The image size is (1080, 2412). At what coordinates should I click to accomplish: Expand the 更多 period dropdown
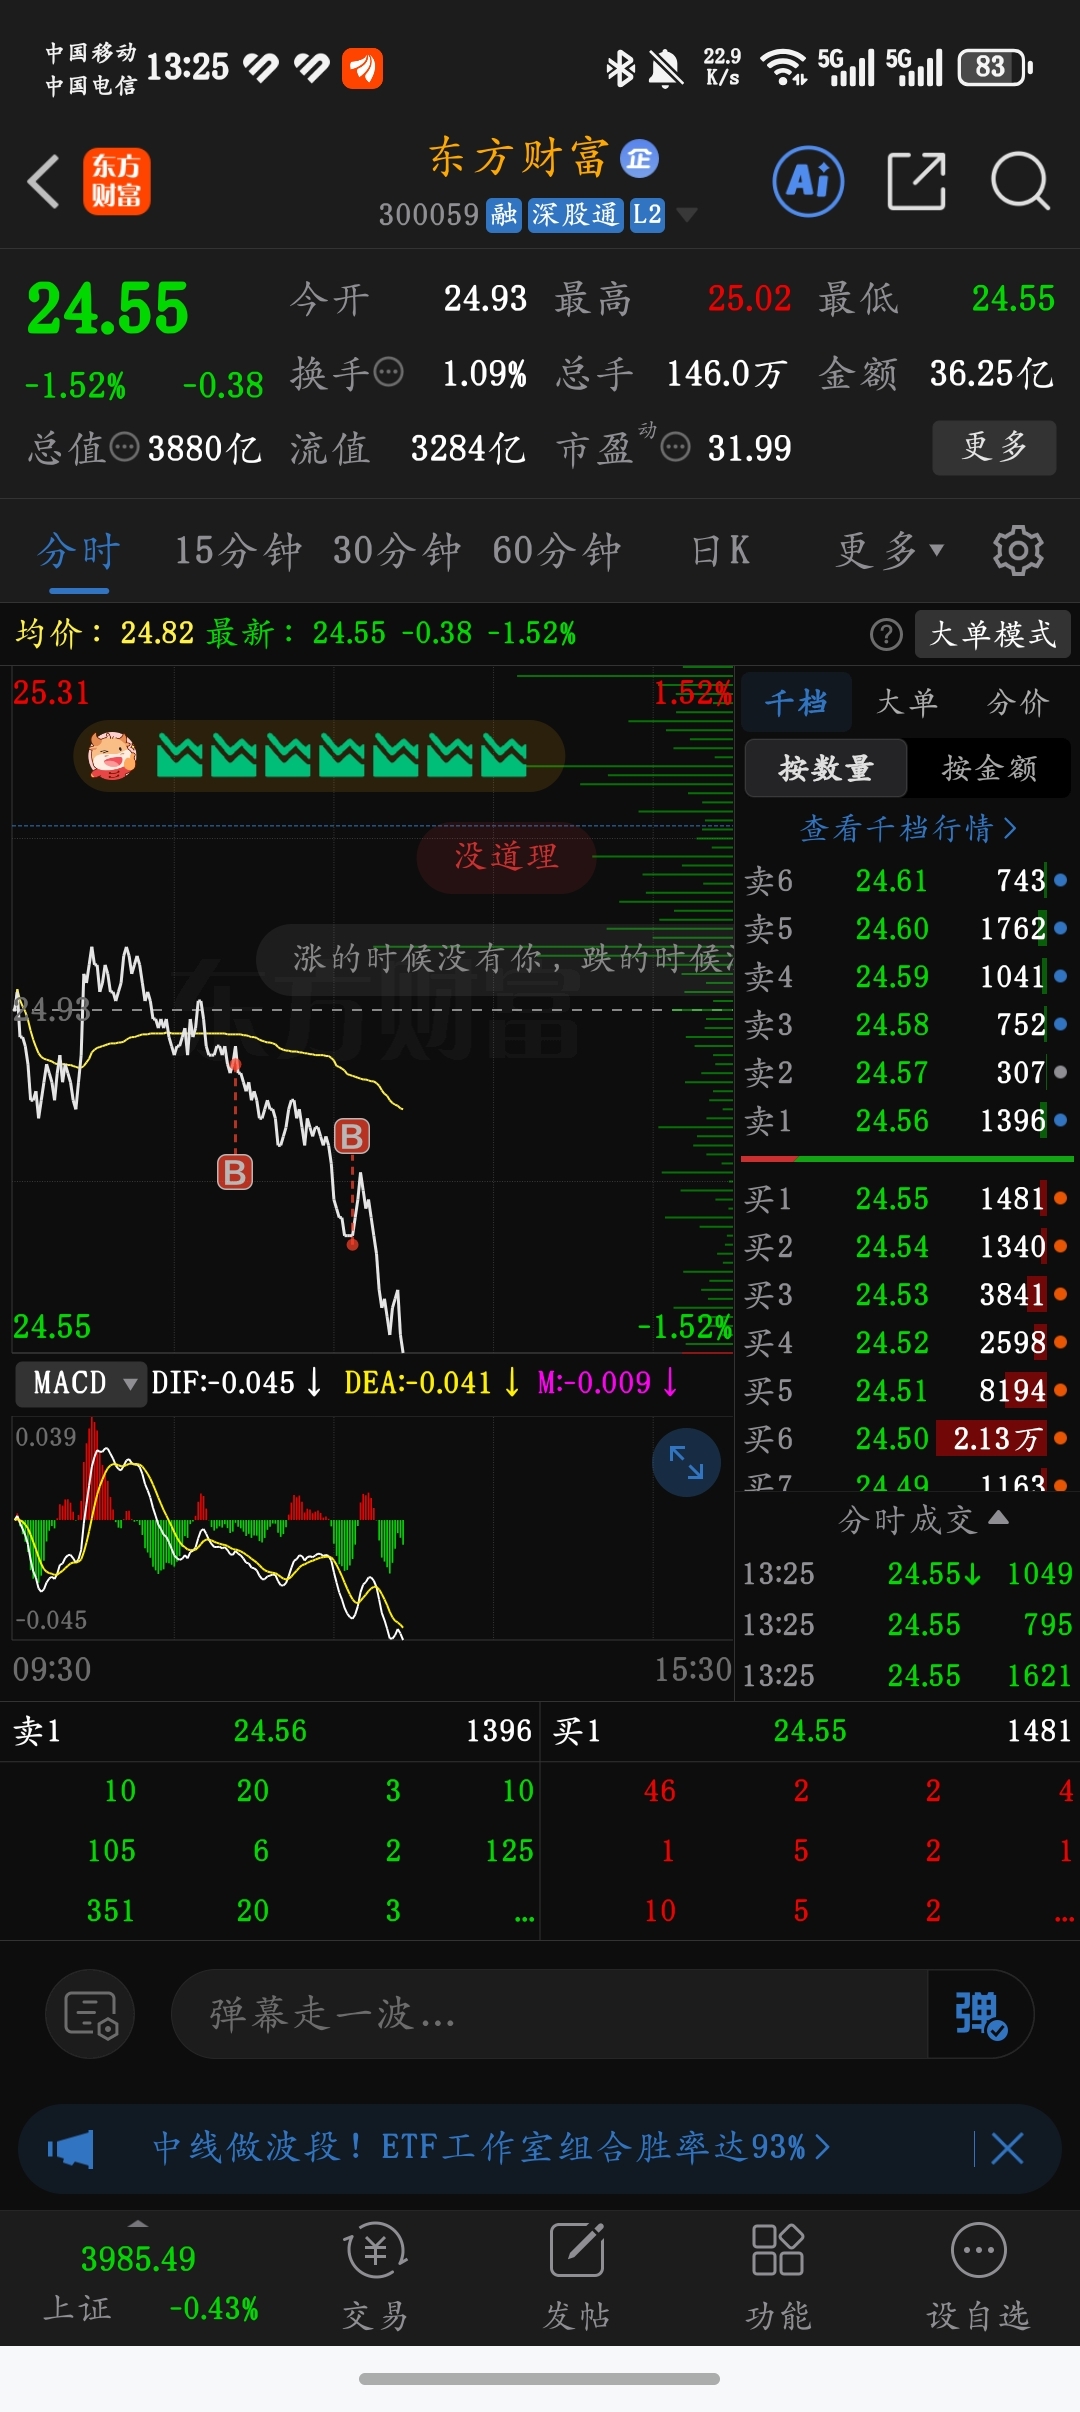[890, 550]
